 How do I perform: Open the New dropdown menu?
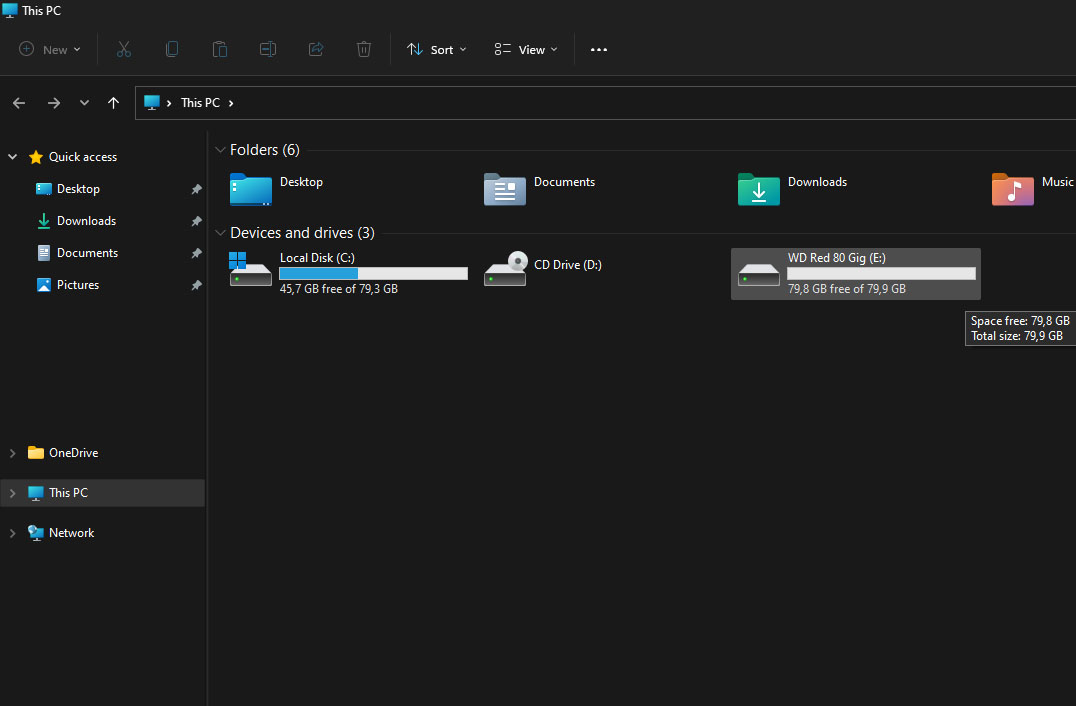(50, 49)
